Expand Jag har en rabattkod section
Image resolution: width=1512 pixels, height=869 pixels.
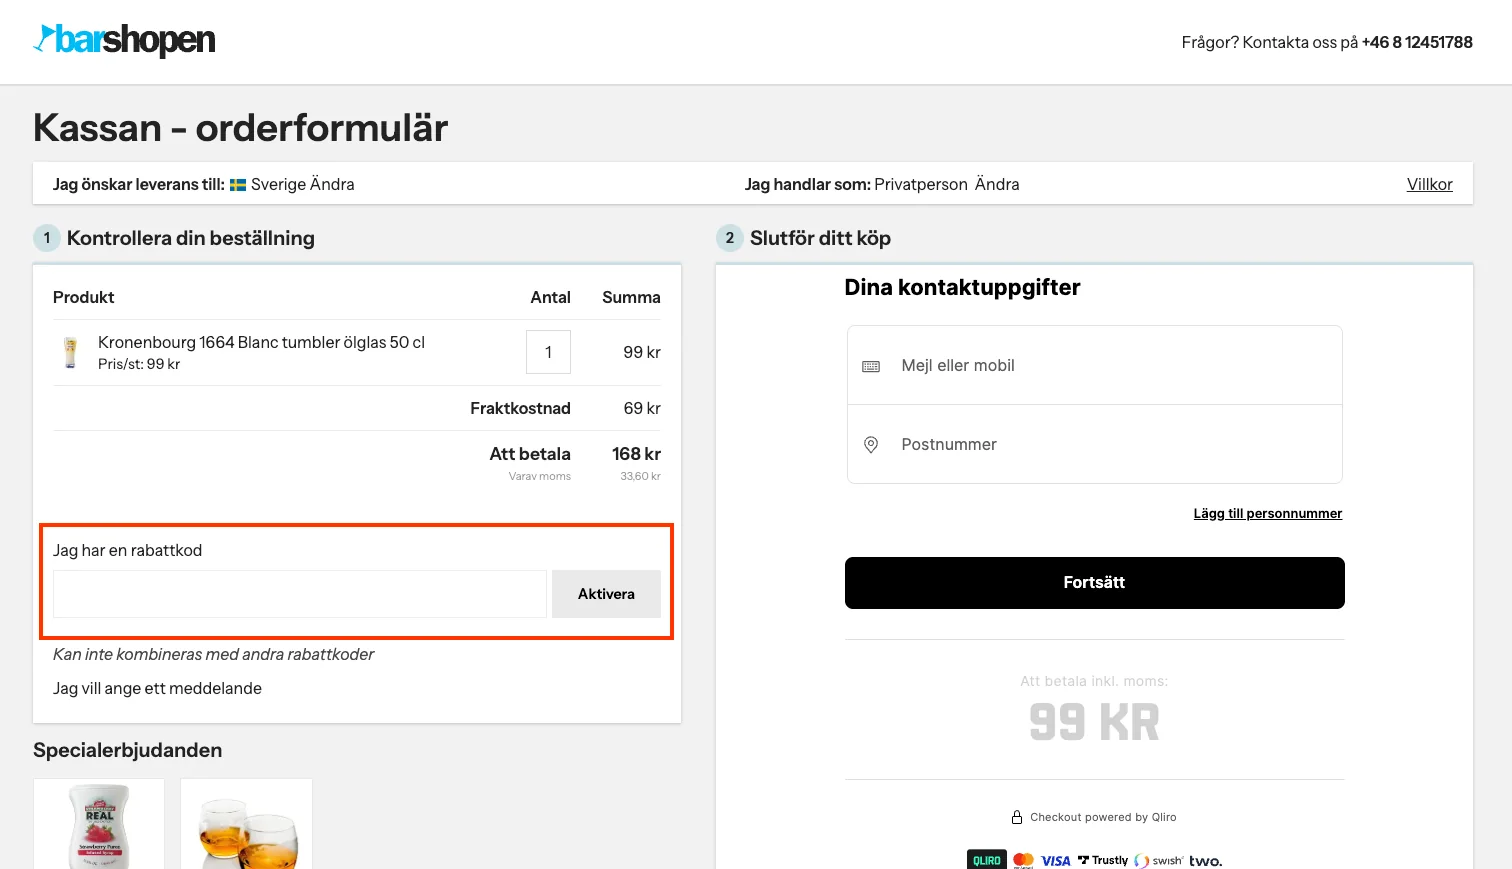pos(127,550)
